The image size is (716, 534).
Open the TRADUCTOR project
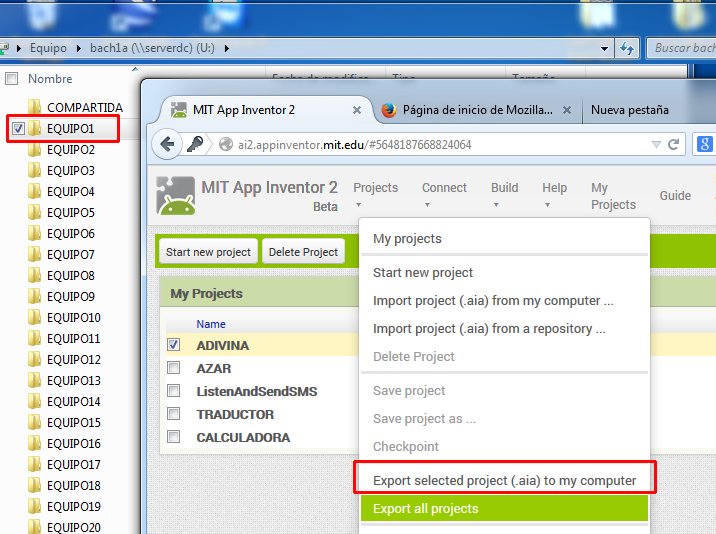[x=235, y=414]
